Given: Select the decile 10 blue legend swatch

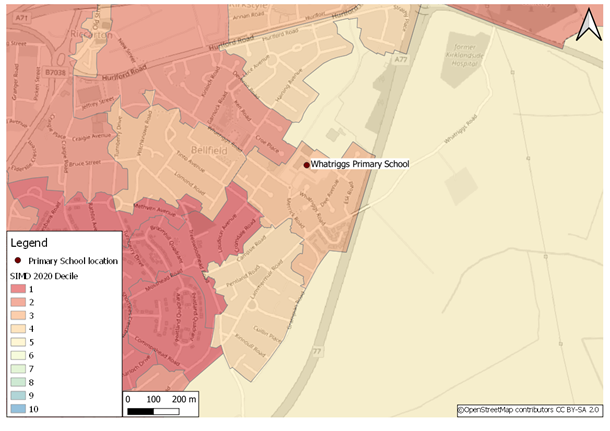Looking at the screenshot, I should click(x=19, y=409).
